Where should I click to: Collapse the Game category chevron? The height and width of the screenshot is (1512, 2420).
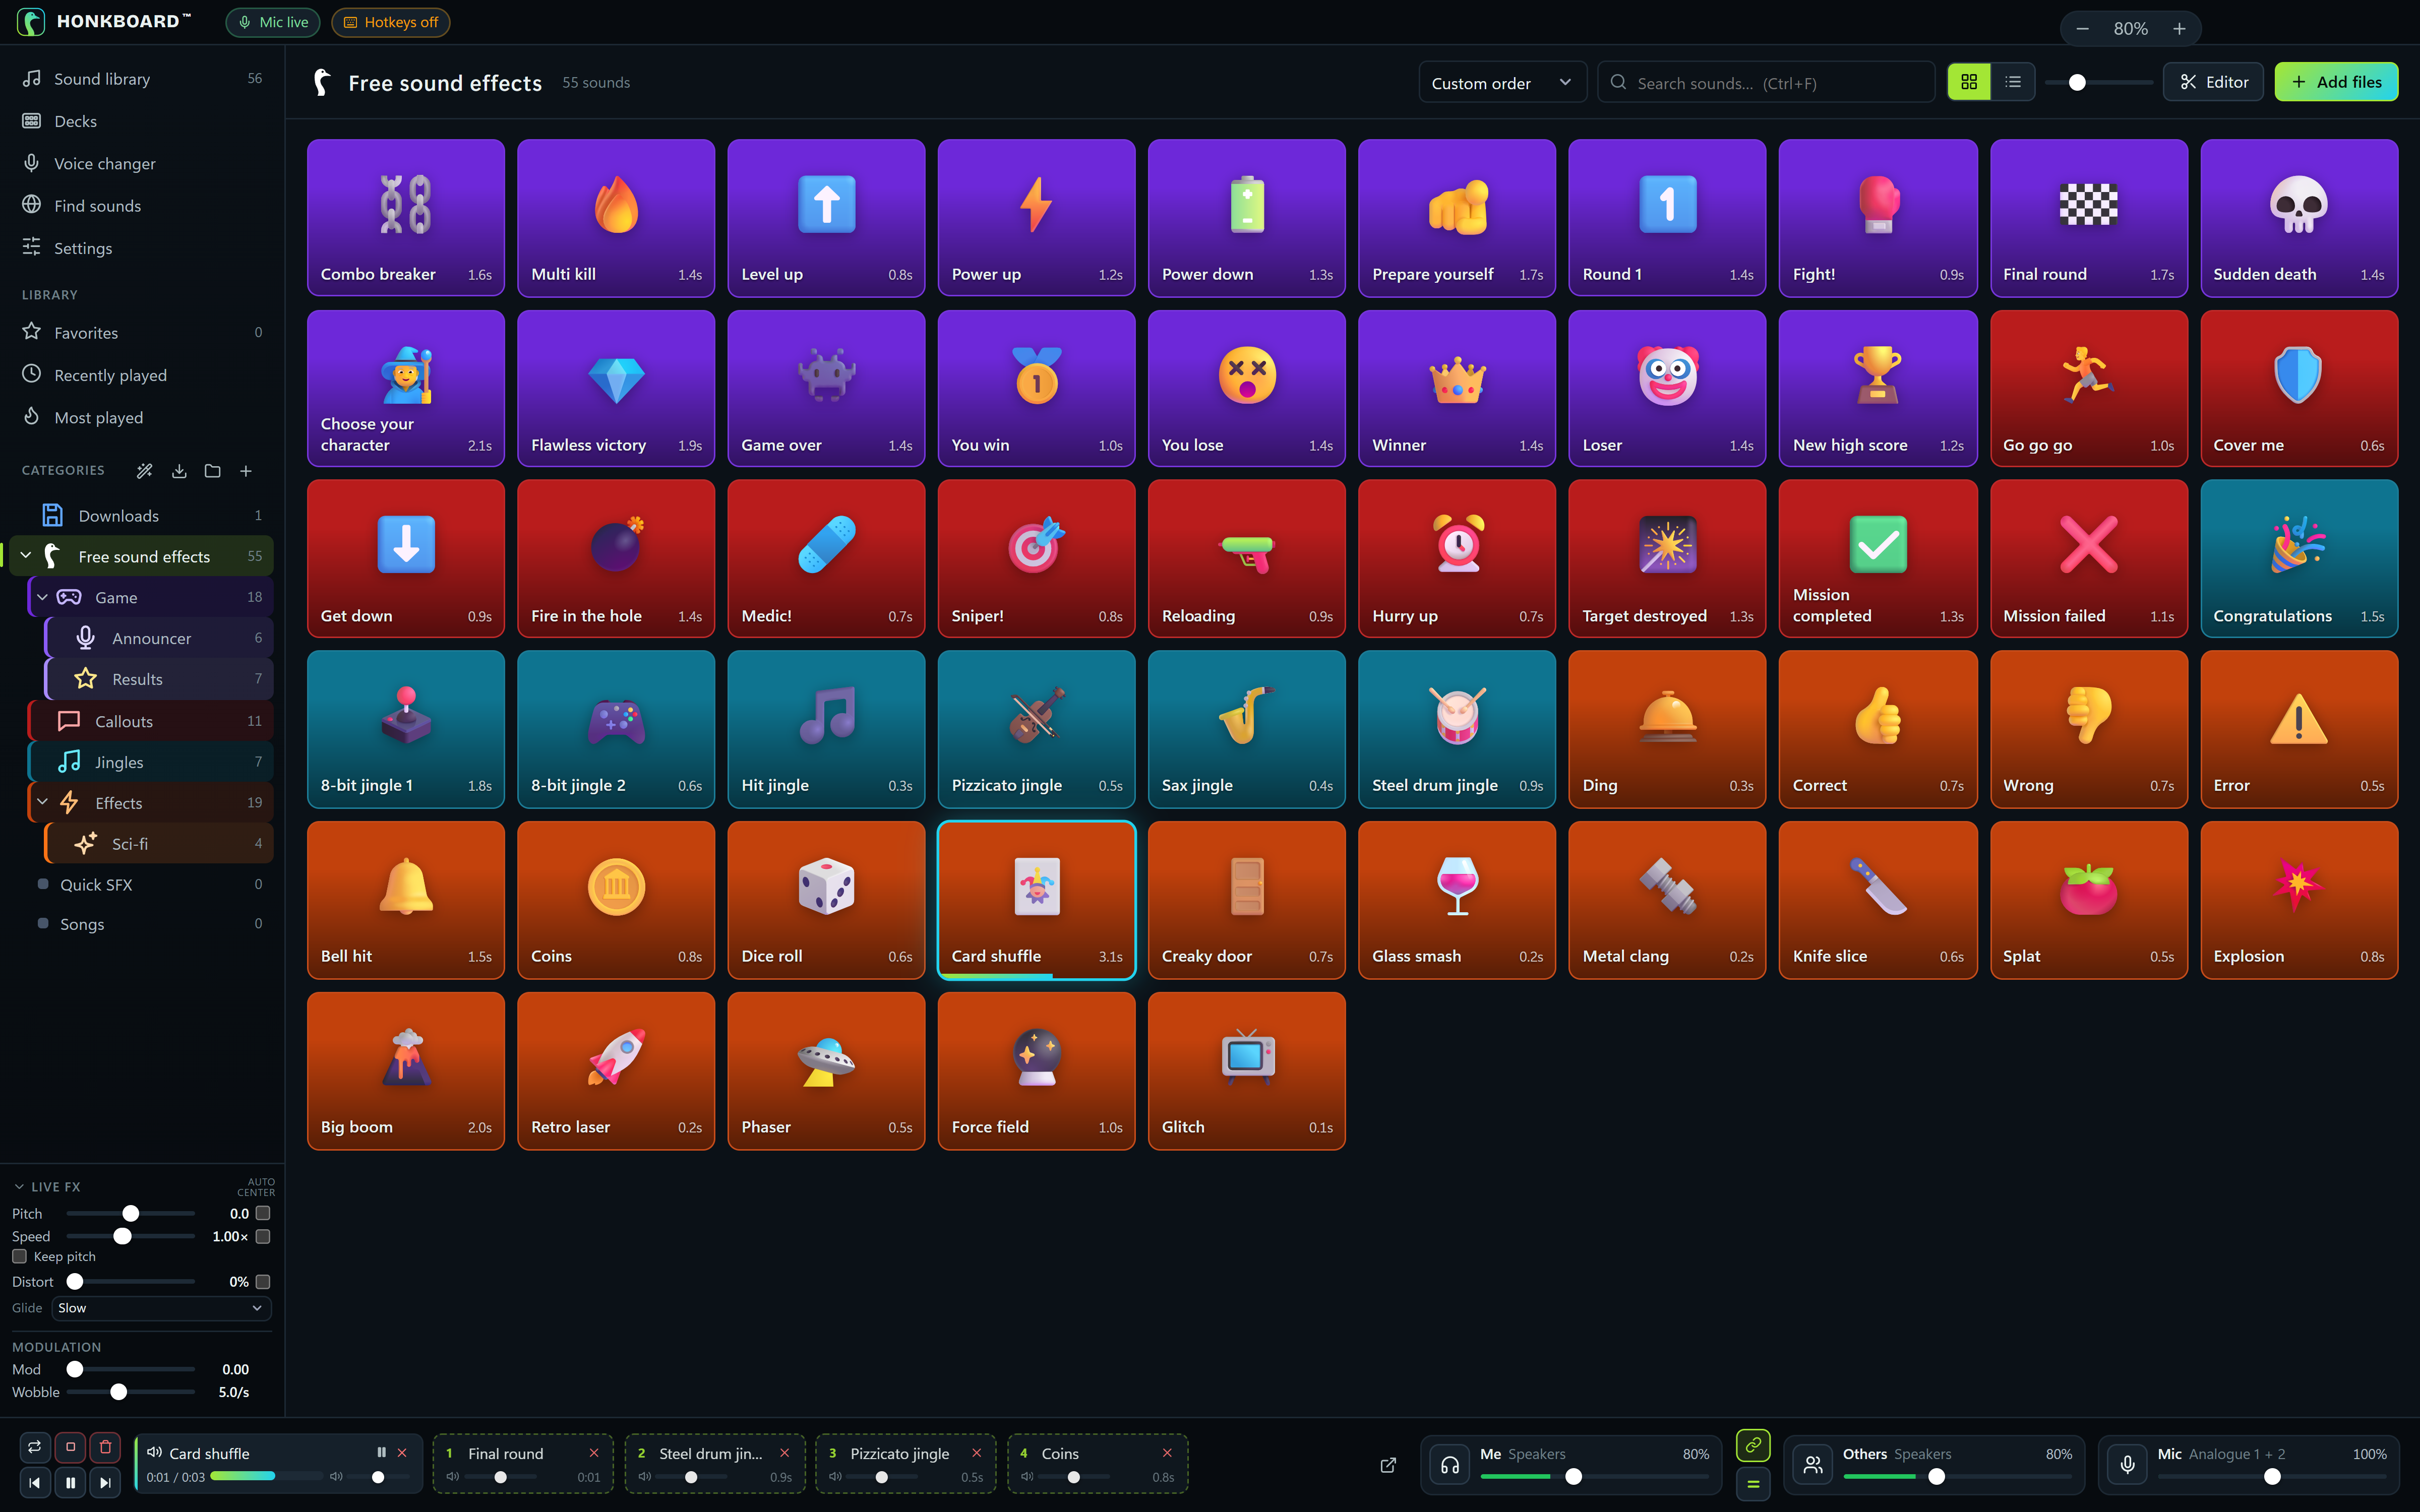pos(43,597)
